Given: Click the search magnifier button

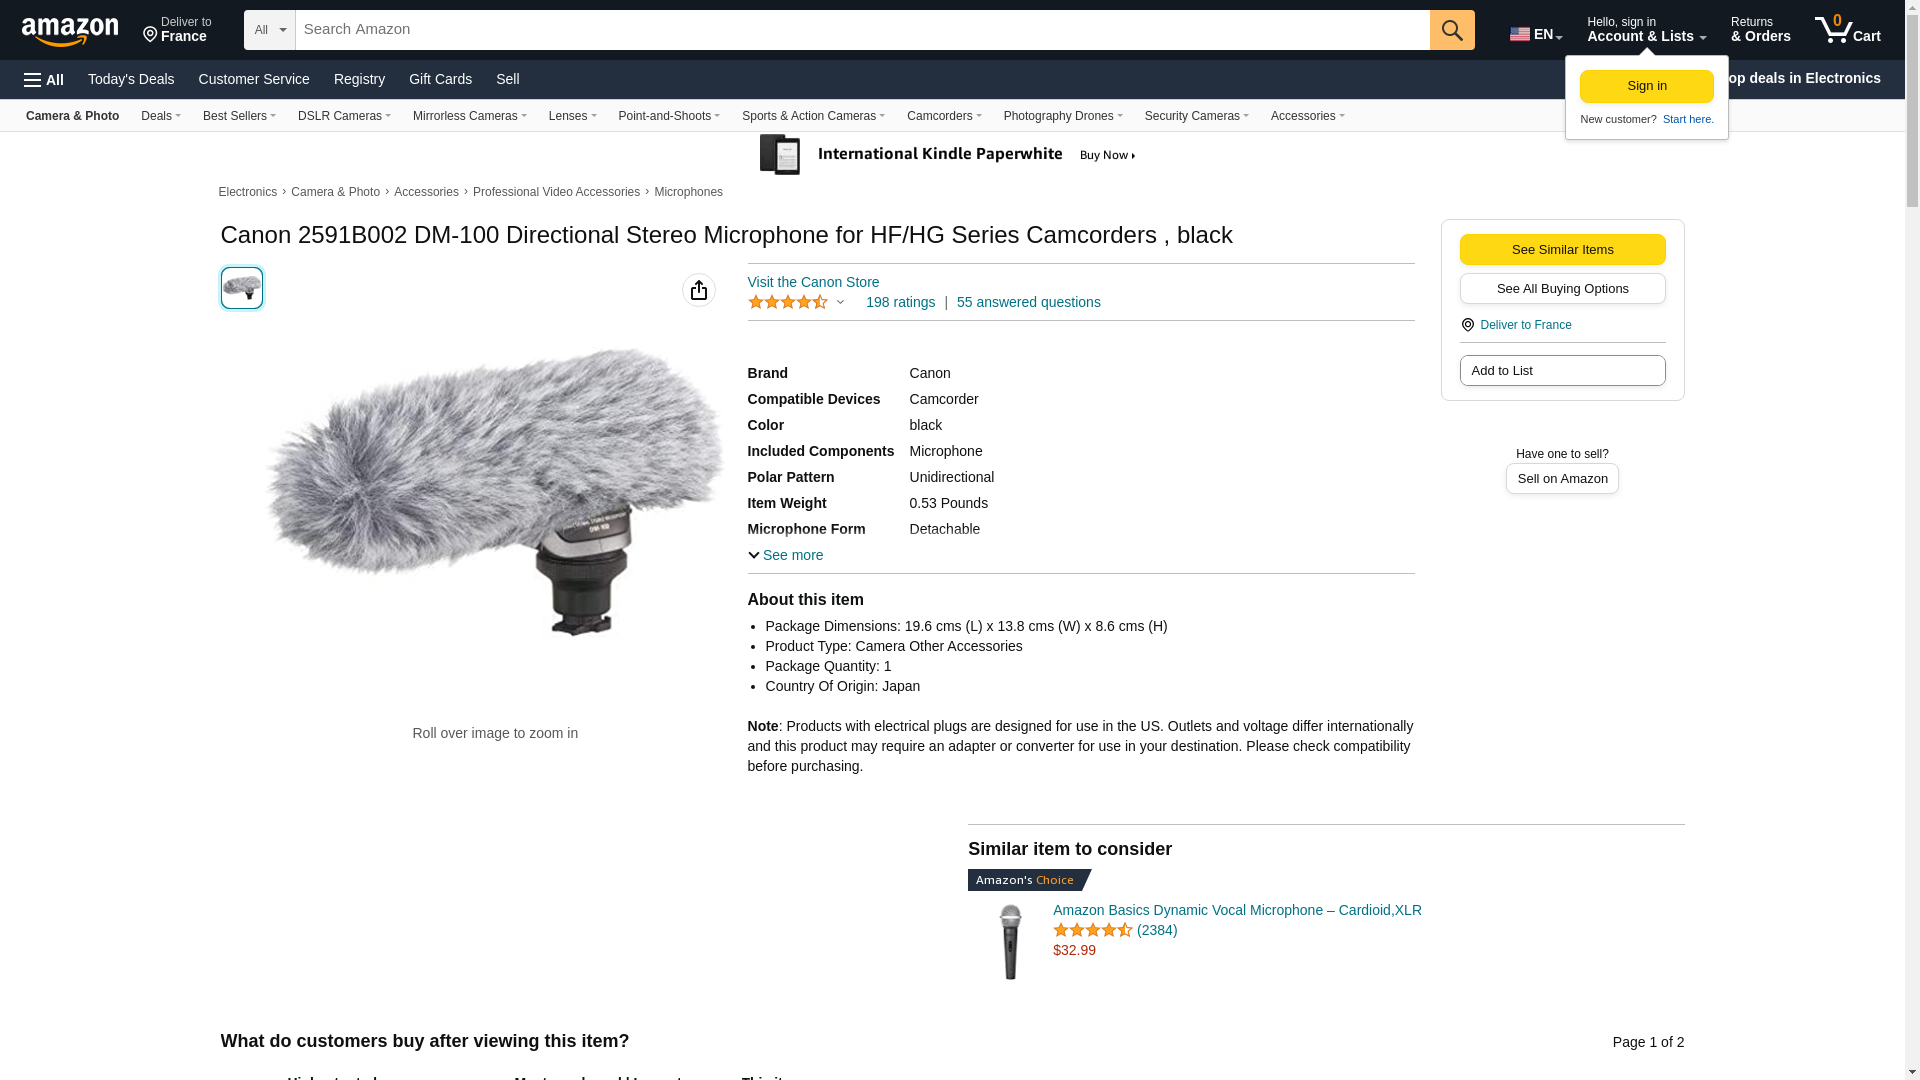Looking at the screenshot, I should [x=1451, y=30].
